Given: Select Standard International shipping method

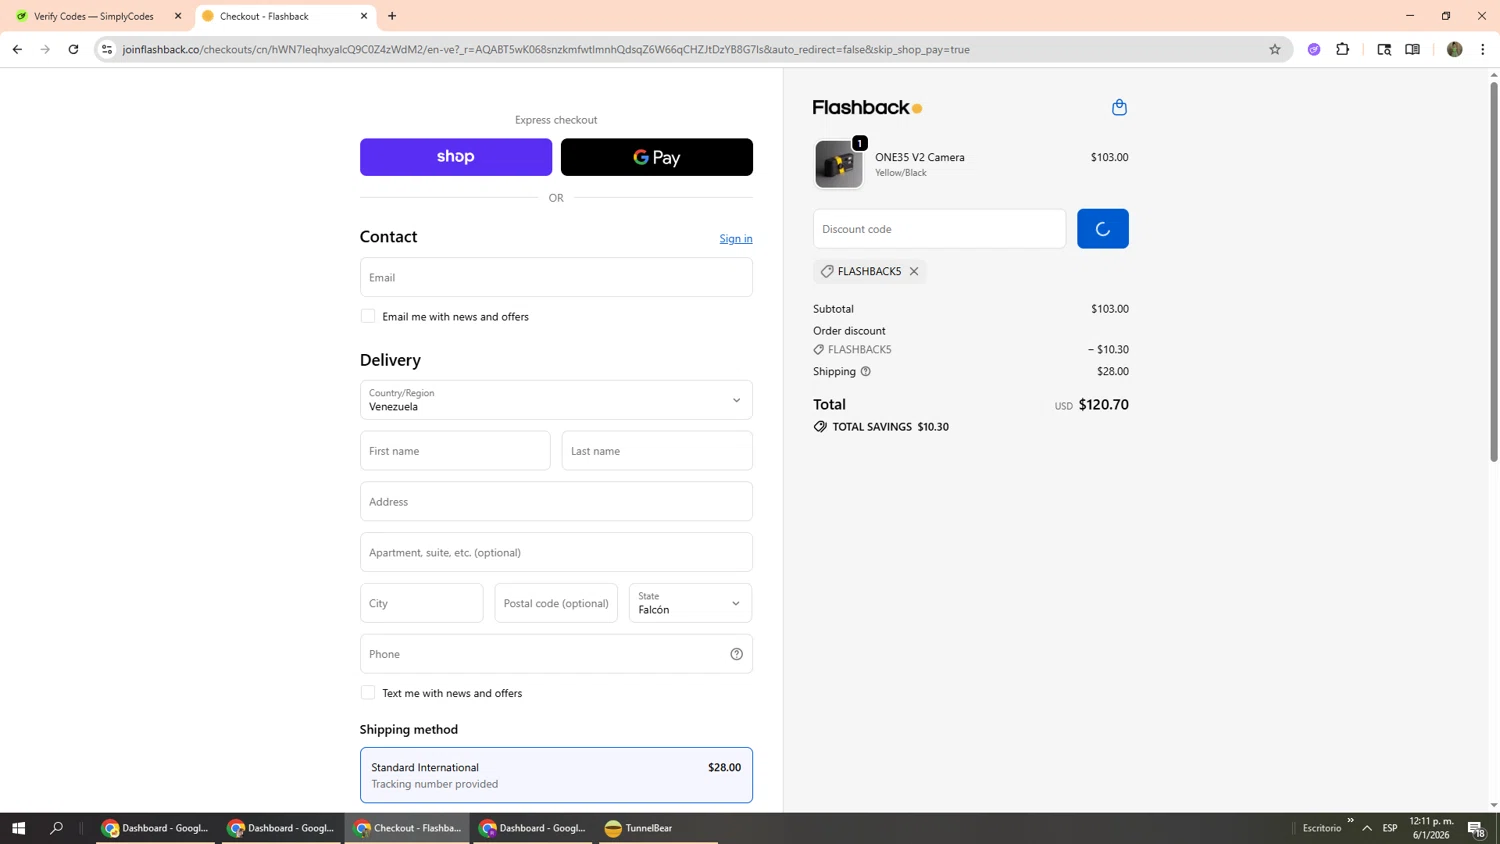Looking at the screenshot, I should click(x=556, y=775).
